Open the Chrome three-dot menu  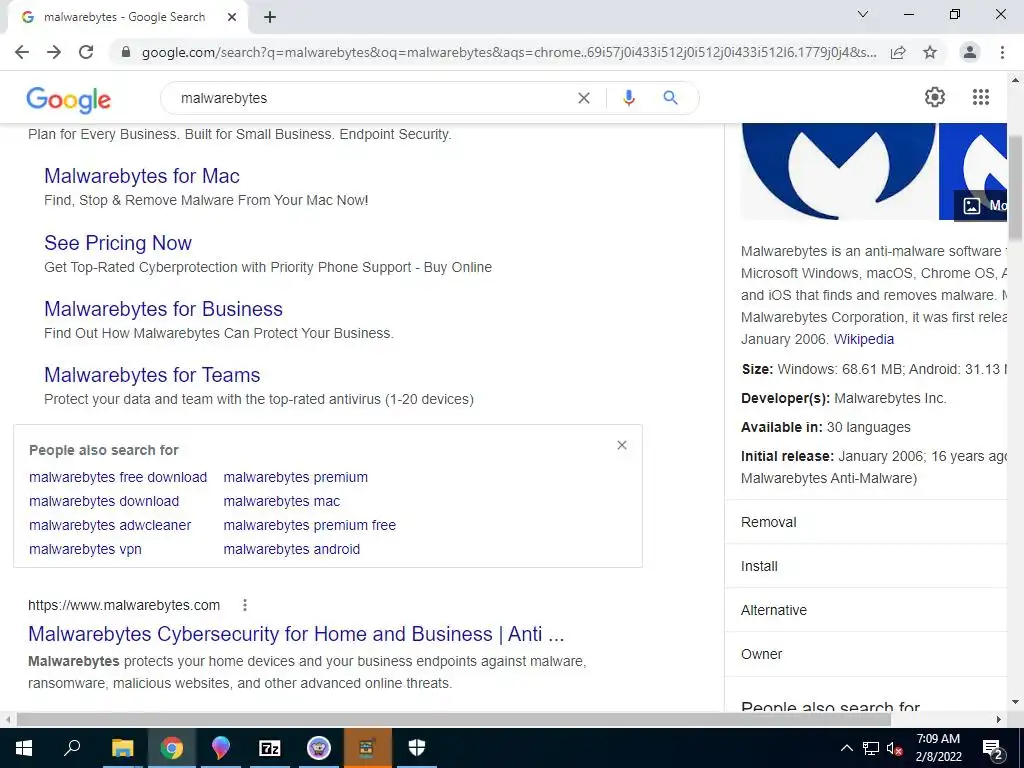coord(1002,52)
